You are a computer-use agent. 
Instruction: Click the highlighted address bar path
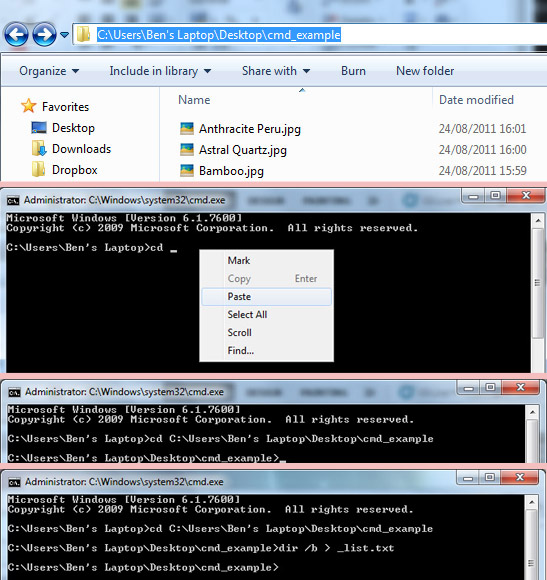coord(219,35)
